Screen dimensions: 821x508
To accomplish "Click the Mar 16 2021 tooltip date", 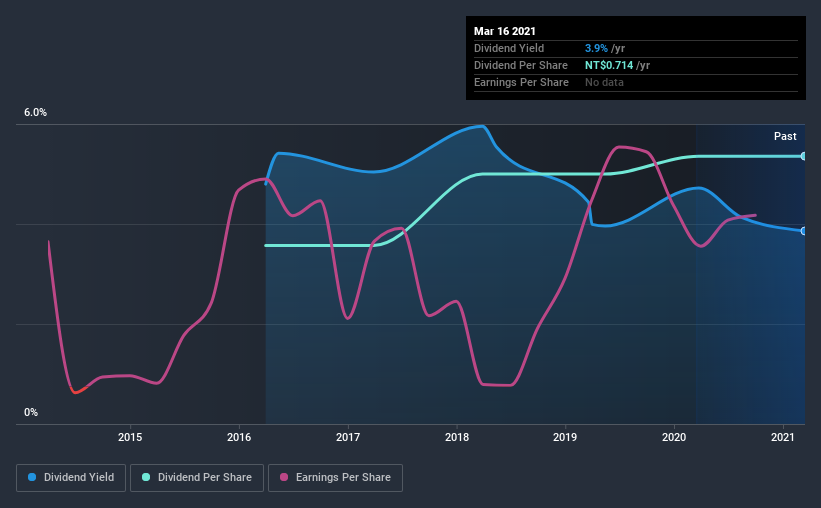I will click(505, 31).
